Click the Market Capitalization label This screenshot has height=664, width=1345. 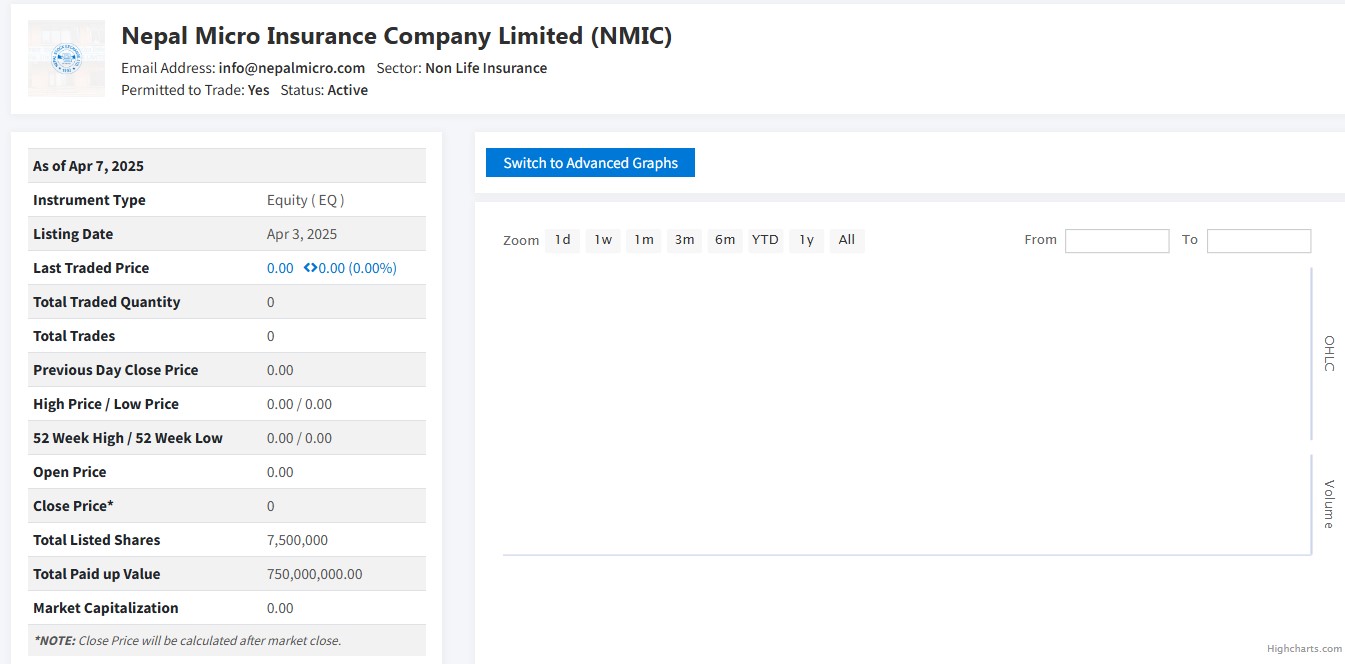click(106, 608)
